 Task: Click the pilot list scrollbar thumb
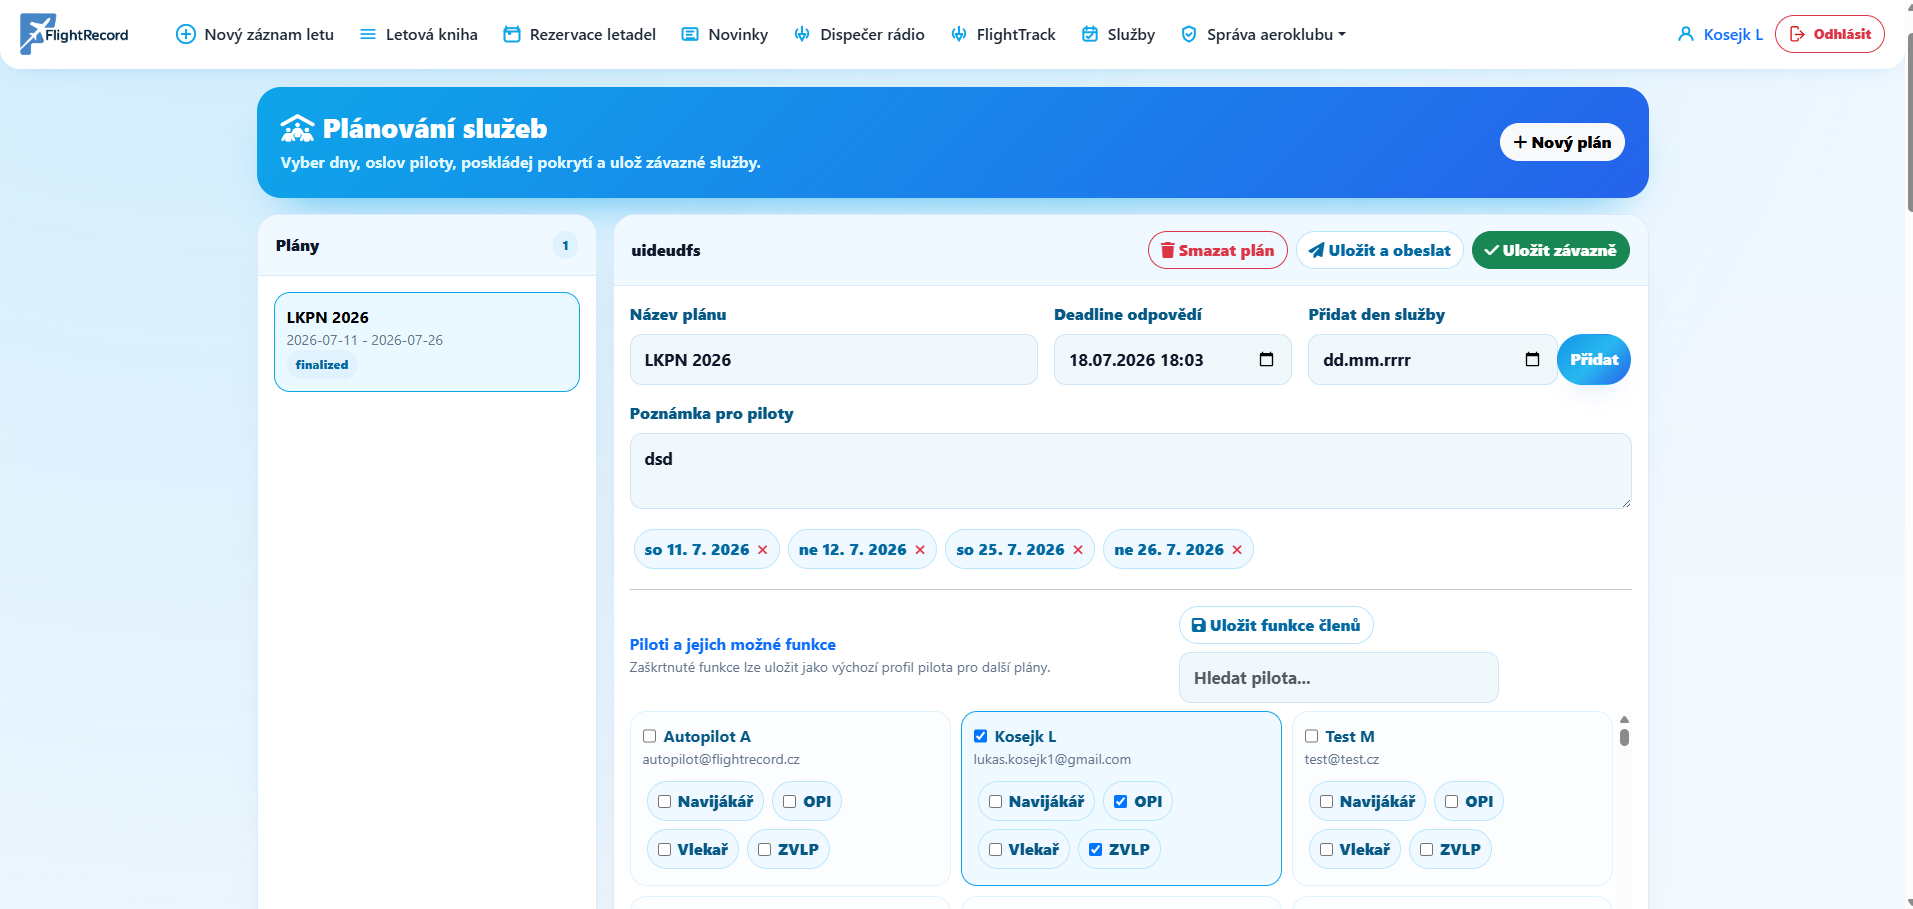[1624, 737]
